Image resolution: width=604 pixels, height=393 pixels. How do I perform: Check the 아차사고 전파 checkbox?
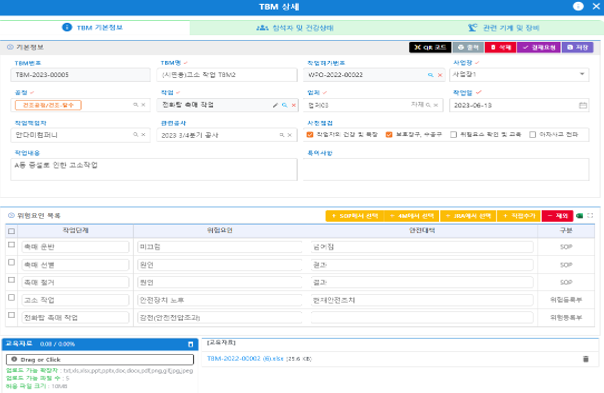[533, 134]
